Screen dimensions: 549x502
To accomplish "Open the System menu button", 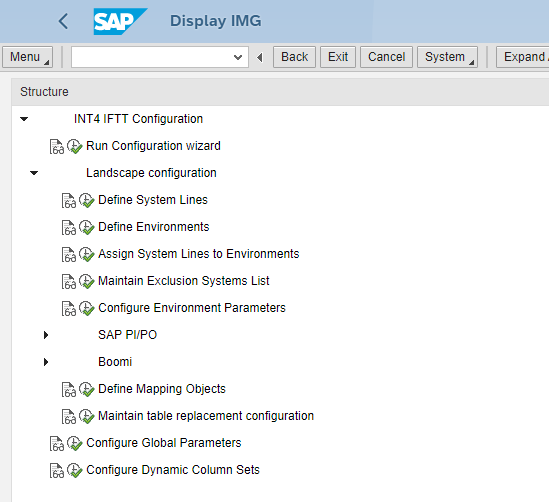I will (x=447, y=57).
